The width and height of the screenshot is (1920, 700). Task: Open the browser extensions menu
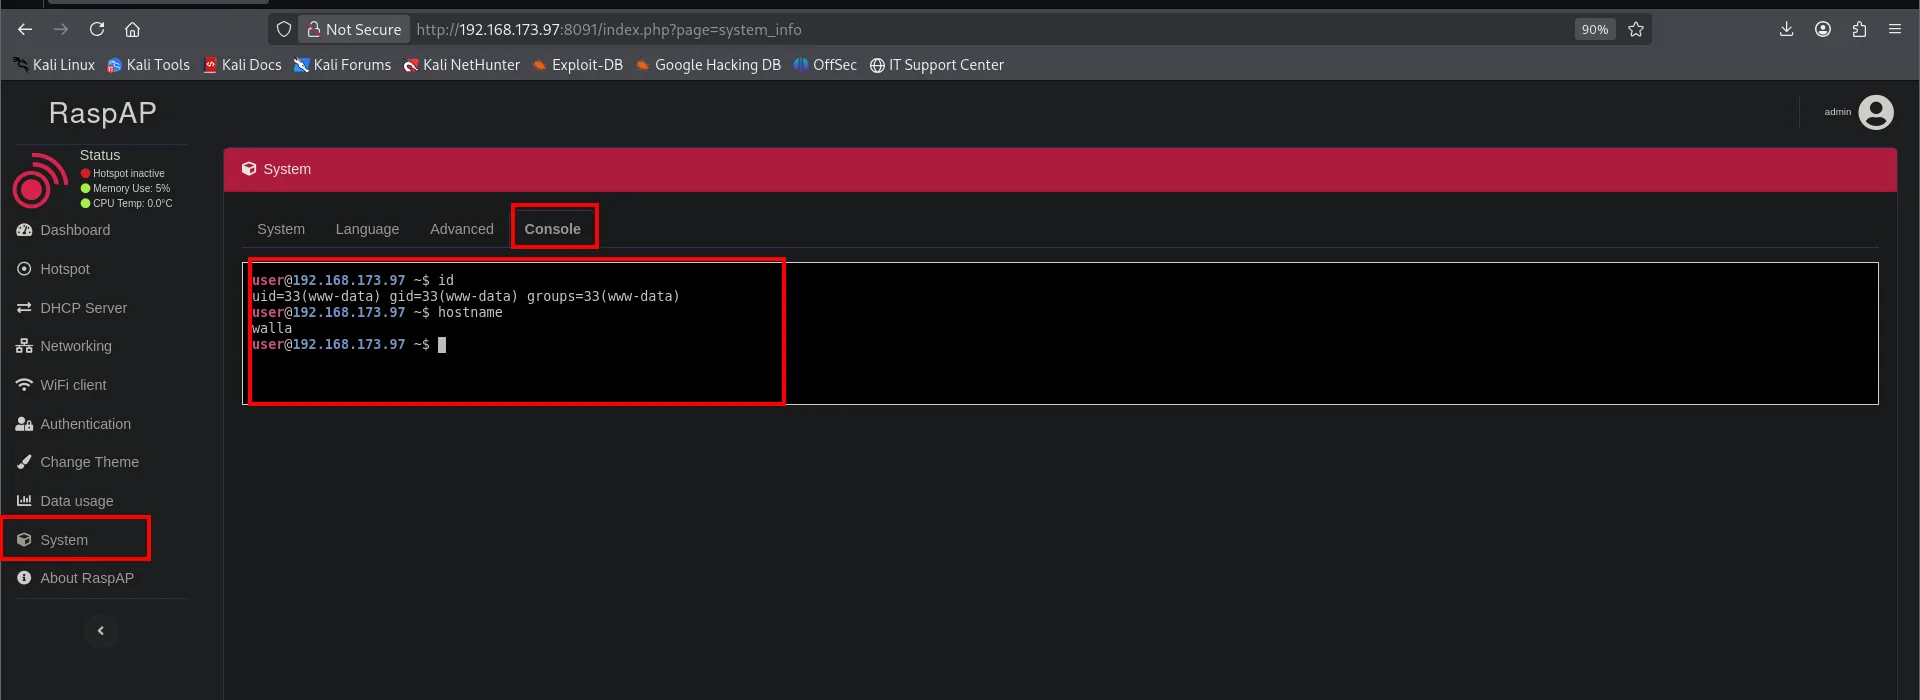pyautogui.click(x=1859, y=30)
